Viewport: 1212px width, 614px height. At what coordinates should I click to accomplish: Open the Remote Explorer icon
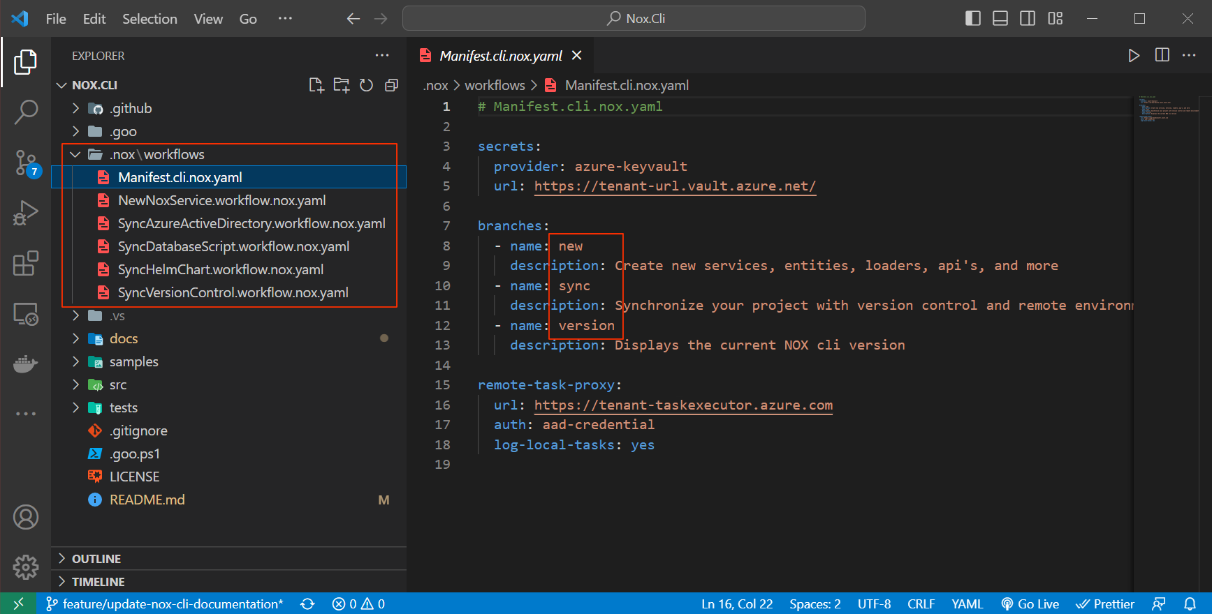point(26,314)
